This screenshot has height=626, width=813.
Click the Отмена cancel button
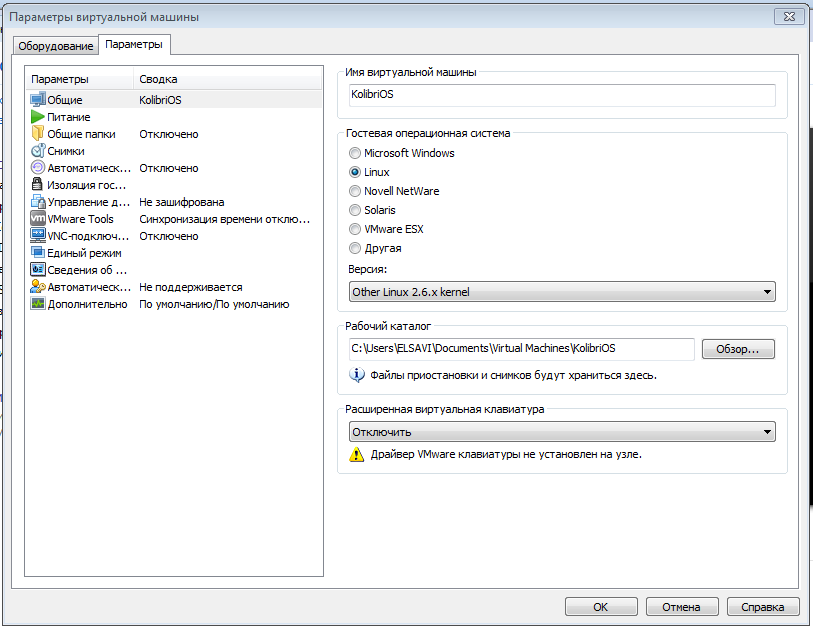pyautogui.click(x=681, y=606)
